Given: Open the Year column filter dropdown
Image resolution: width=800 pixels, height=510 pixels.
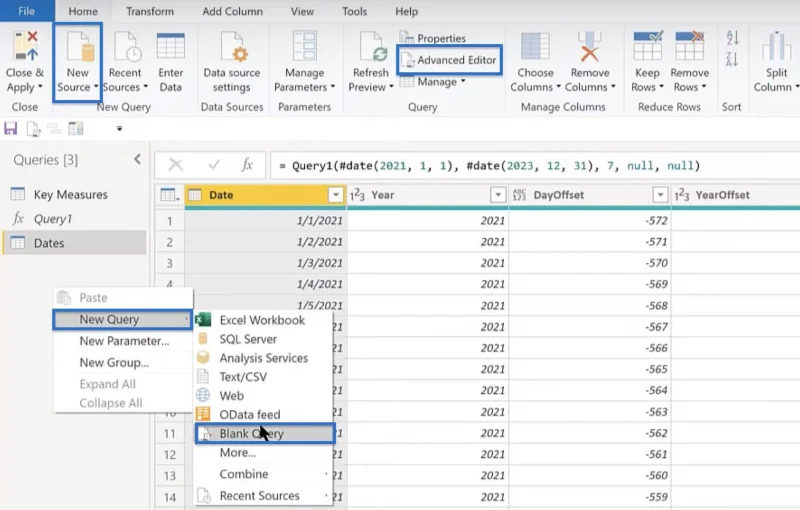Looking at the screenshot, I should tap(498, 195).
